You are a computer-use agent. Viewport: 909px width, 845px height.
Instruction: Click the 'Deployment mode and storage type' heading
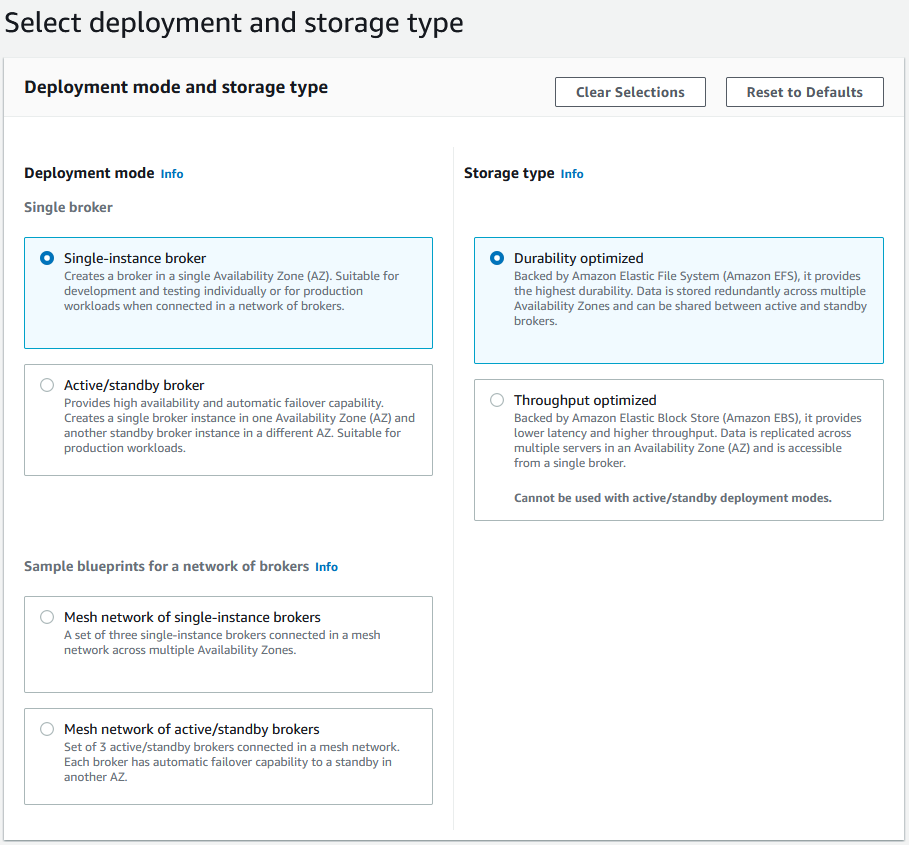tap(176, 87)
